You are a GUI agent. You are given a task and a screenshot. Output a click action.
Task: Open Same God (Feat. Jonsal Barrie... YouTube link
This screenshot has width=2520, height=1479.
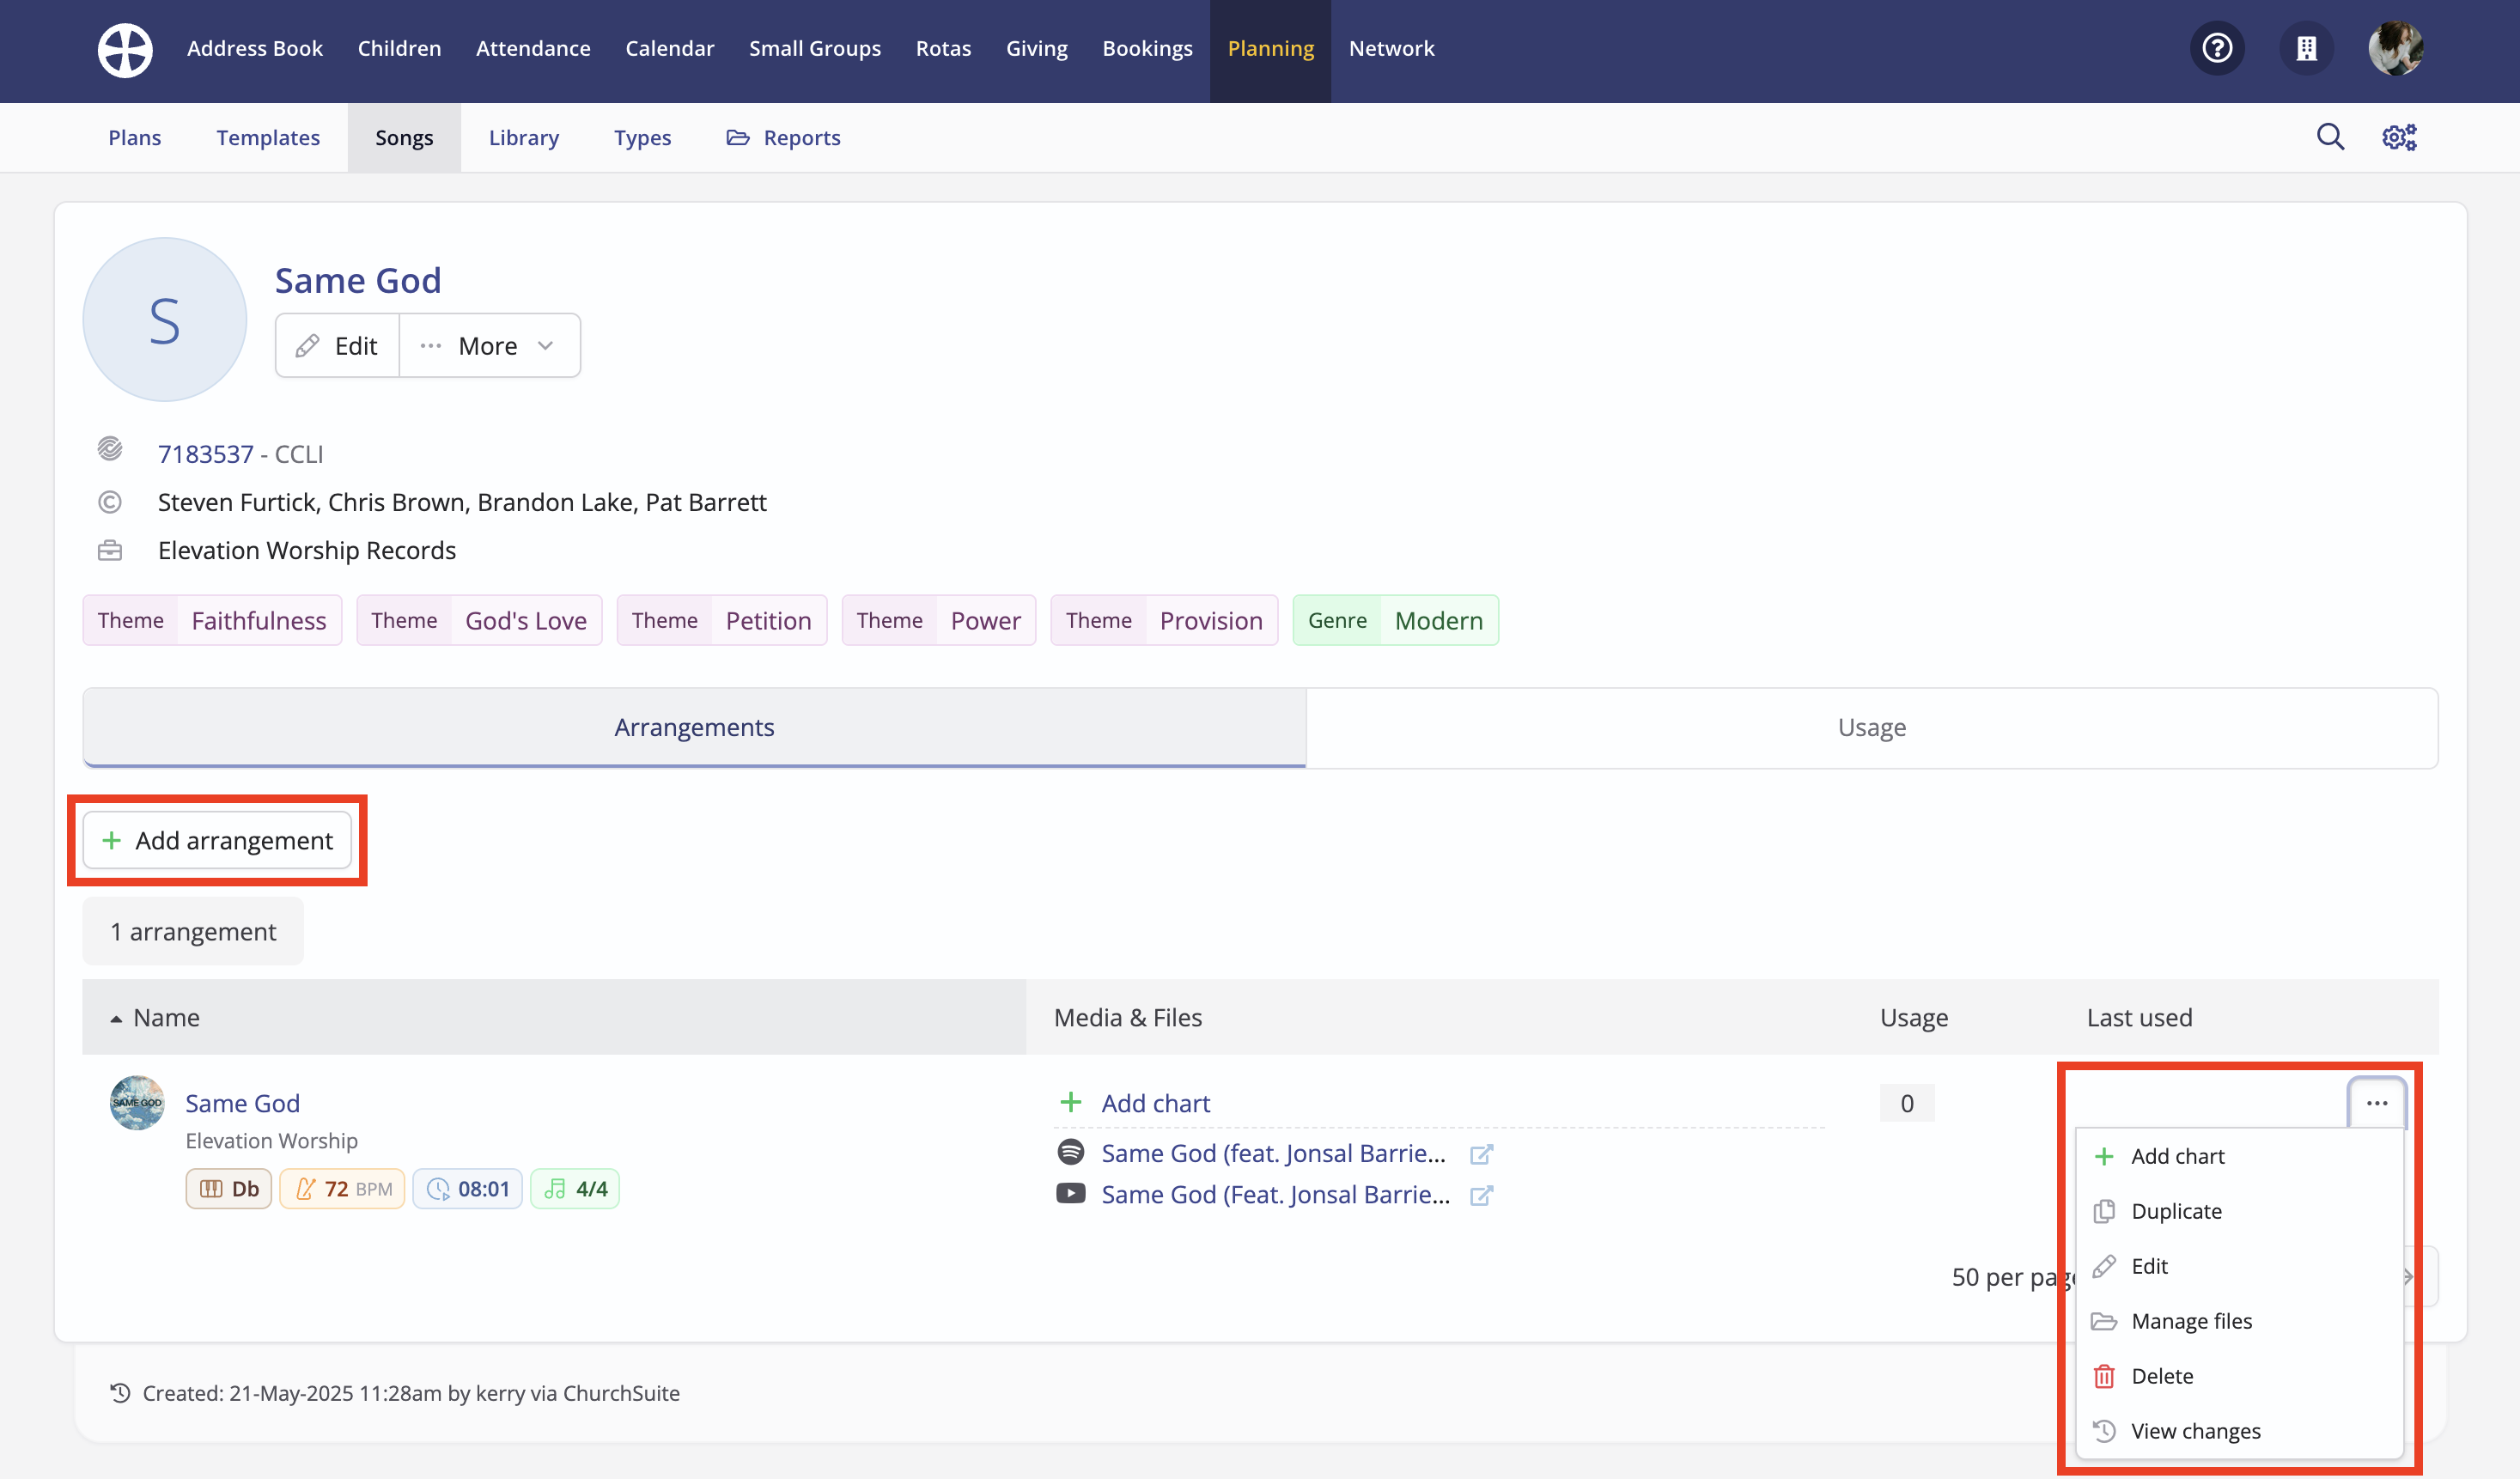click(x=1275, y=1194)
